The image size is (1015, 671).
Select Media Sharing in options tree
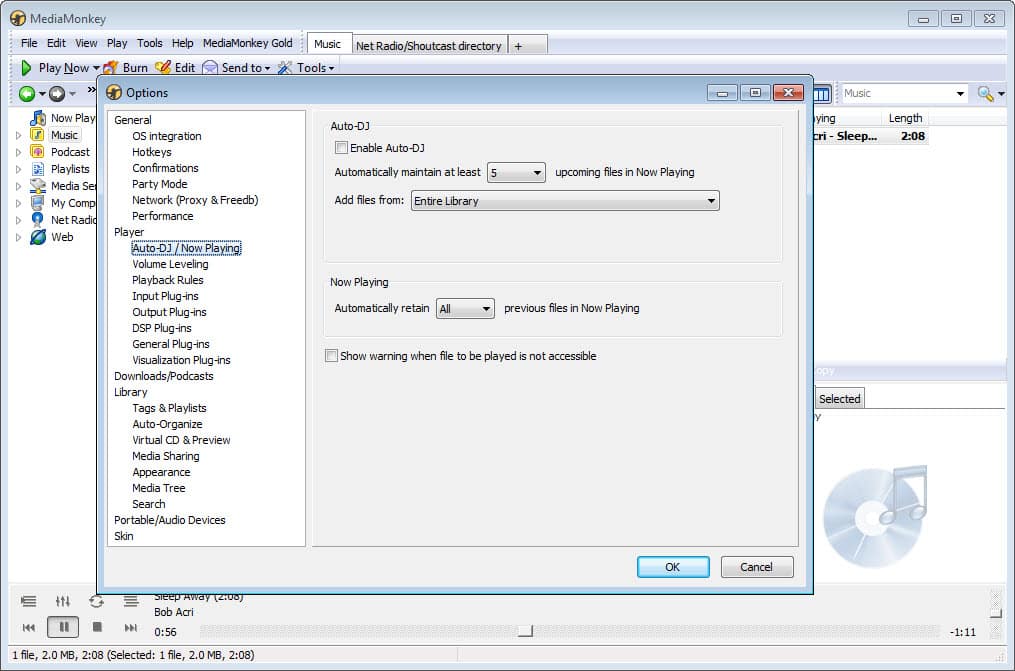pos(166,456)
